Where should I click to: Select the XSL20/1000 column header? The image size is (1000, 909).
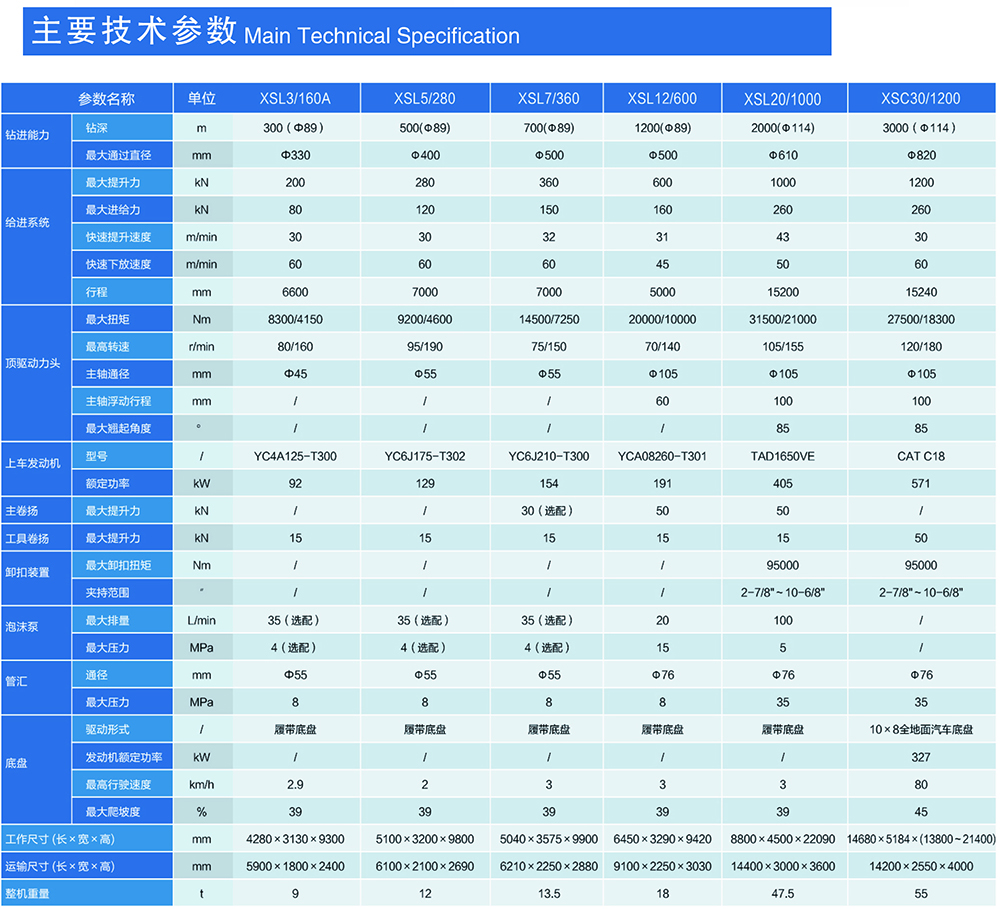click(783, 100)
